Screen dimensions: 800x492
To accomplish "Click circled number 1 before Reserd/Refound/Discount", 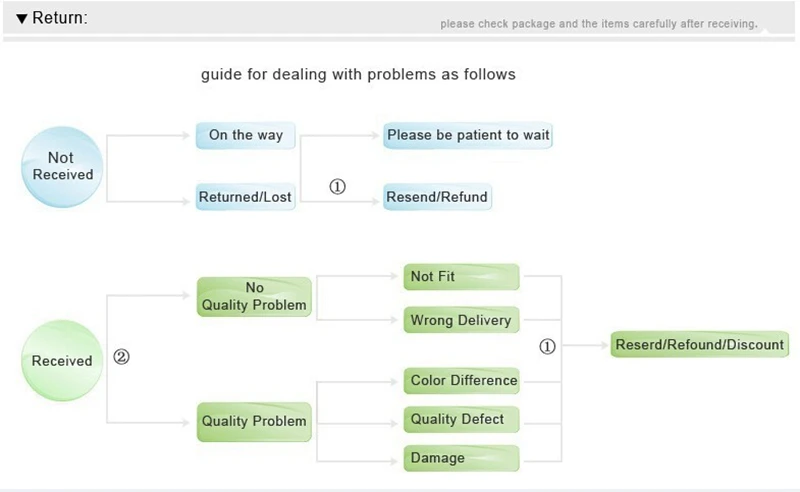I will click(x=547, y=347).
